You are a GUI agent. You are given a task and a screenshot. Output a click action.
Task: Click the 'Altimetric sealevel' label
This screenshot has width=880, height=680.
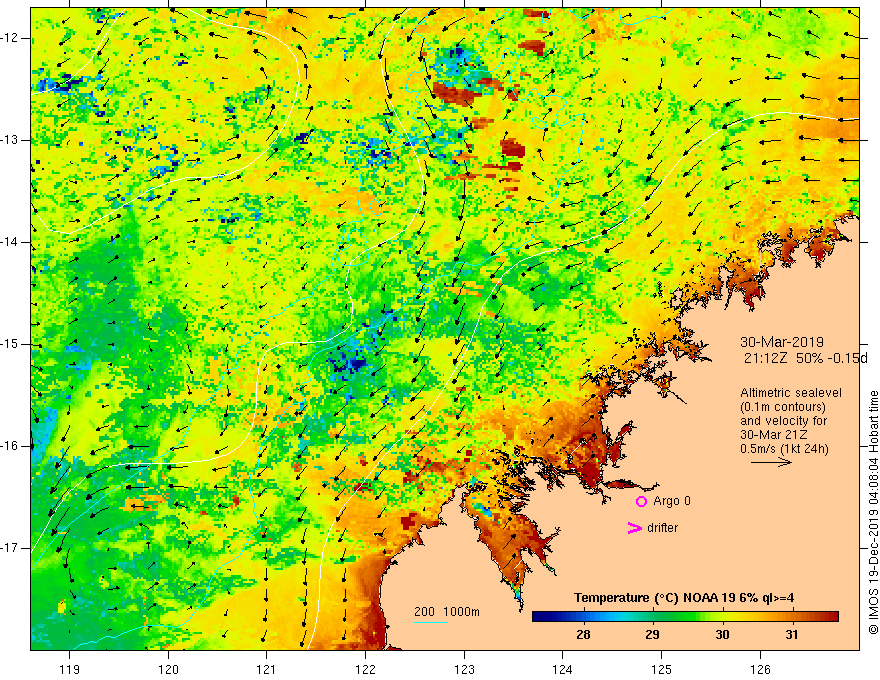coord(791,393)
